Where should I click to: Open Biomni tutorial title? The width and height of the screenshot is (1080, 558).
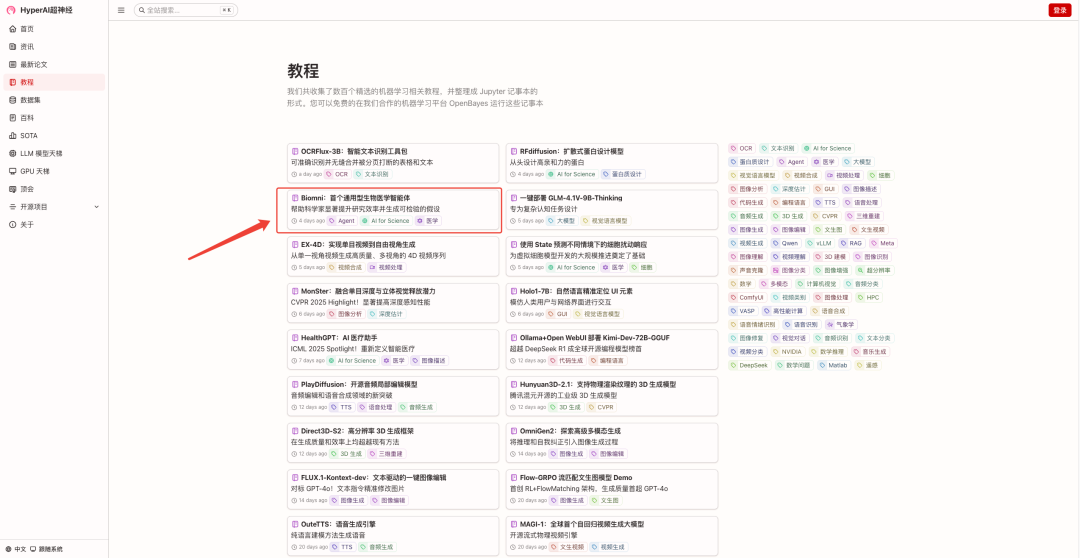[355, 198]
